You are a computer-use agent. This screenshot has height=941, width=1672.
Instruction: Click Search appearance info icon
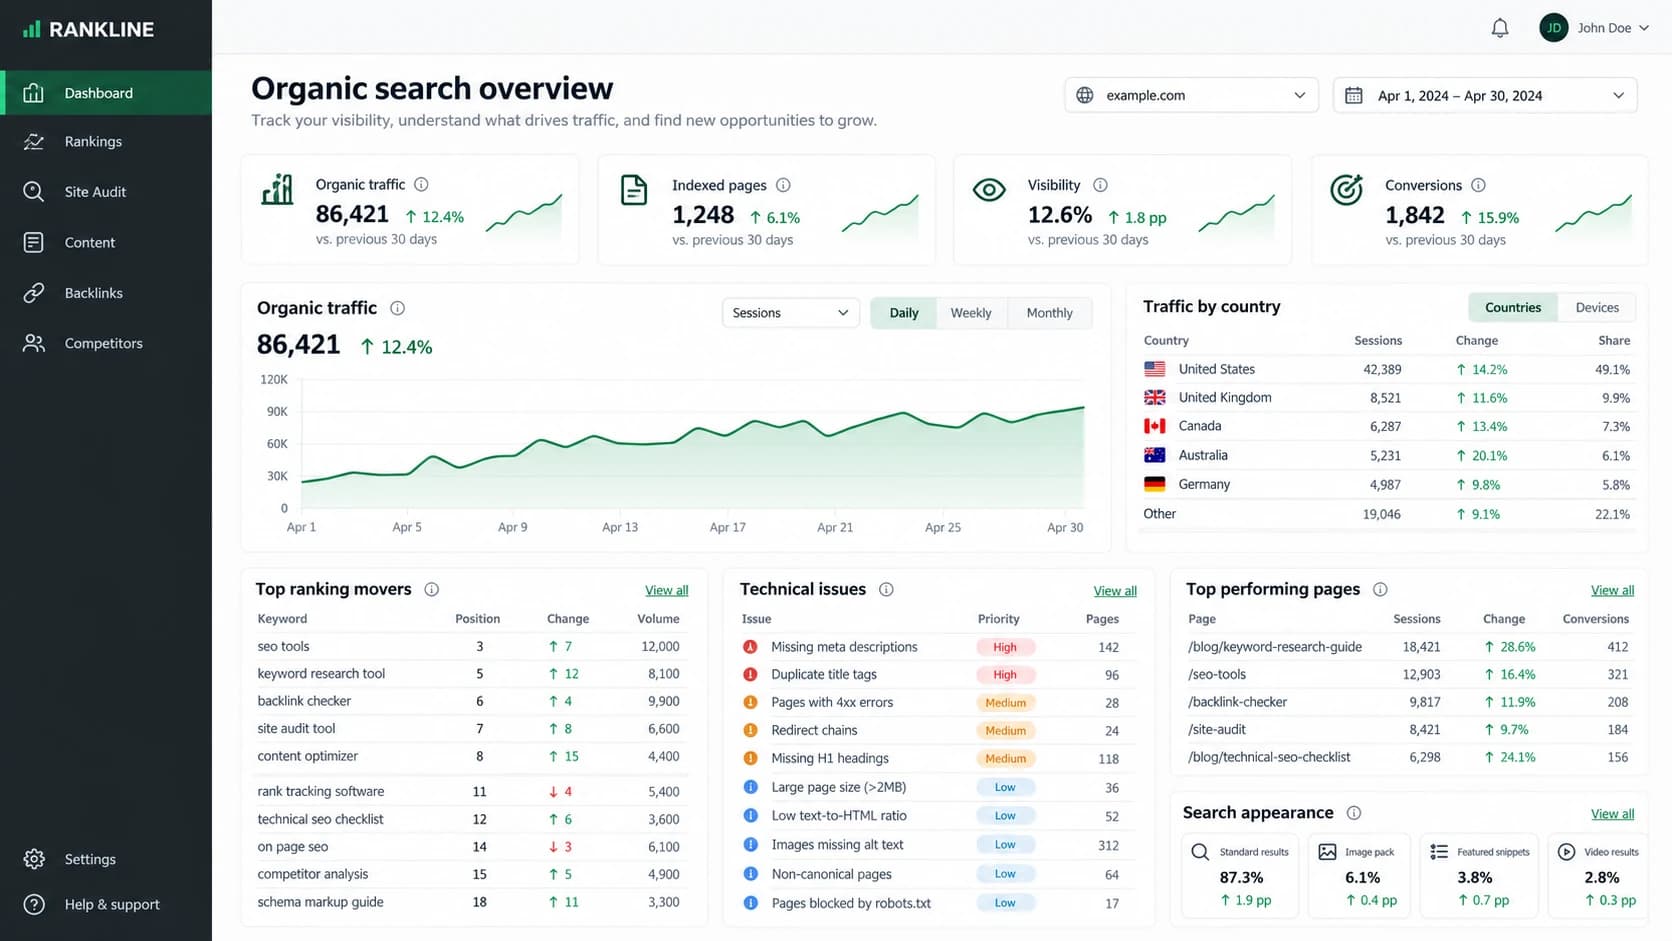tap(1354, 813)
